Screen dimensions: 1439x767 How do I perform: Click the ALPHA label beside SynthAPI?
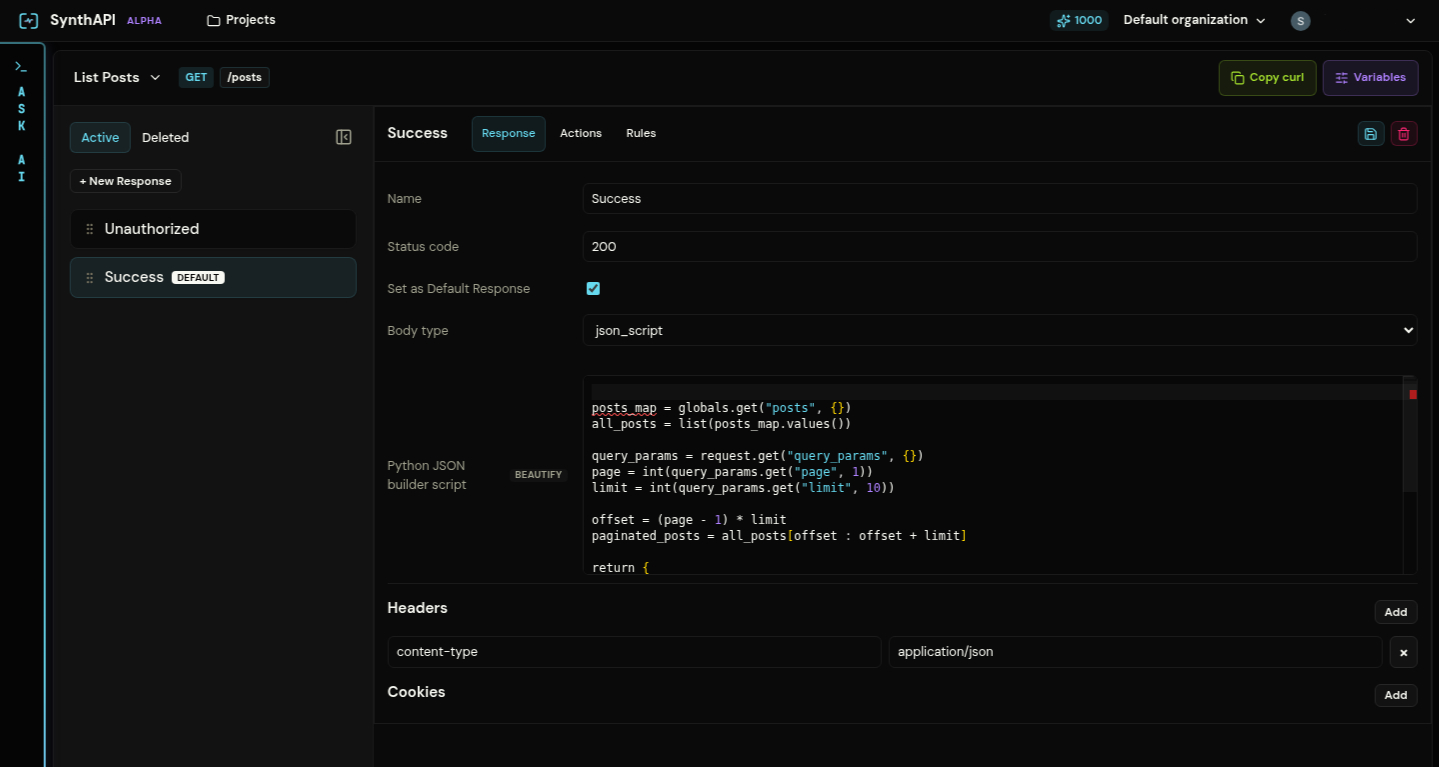(144, 21)
